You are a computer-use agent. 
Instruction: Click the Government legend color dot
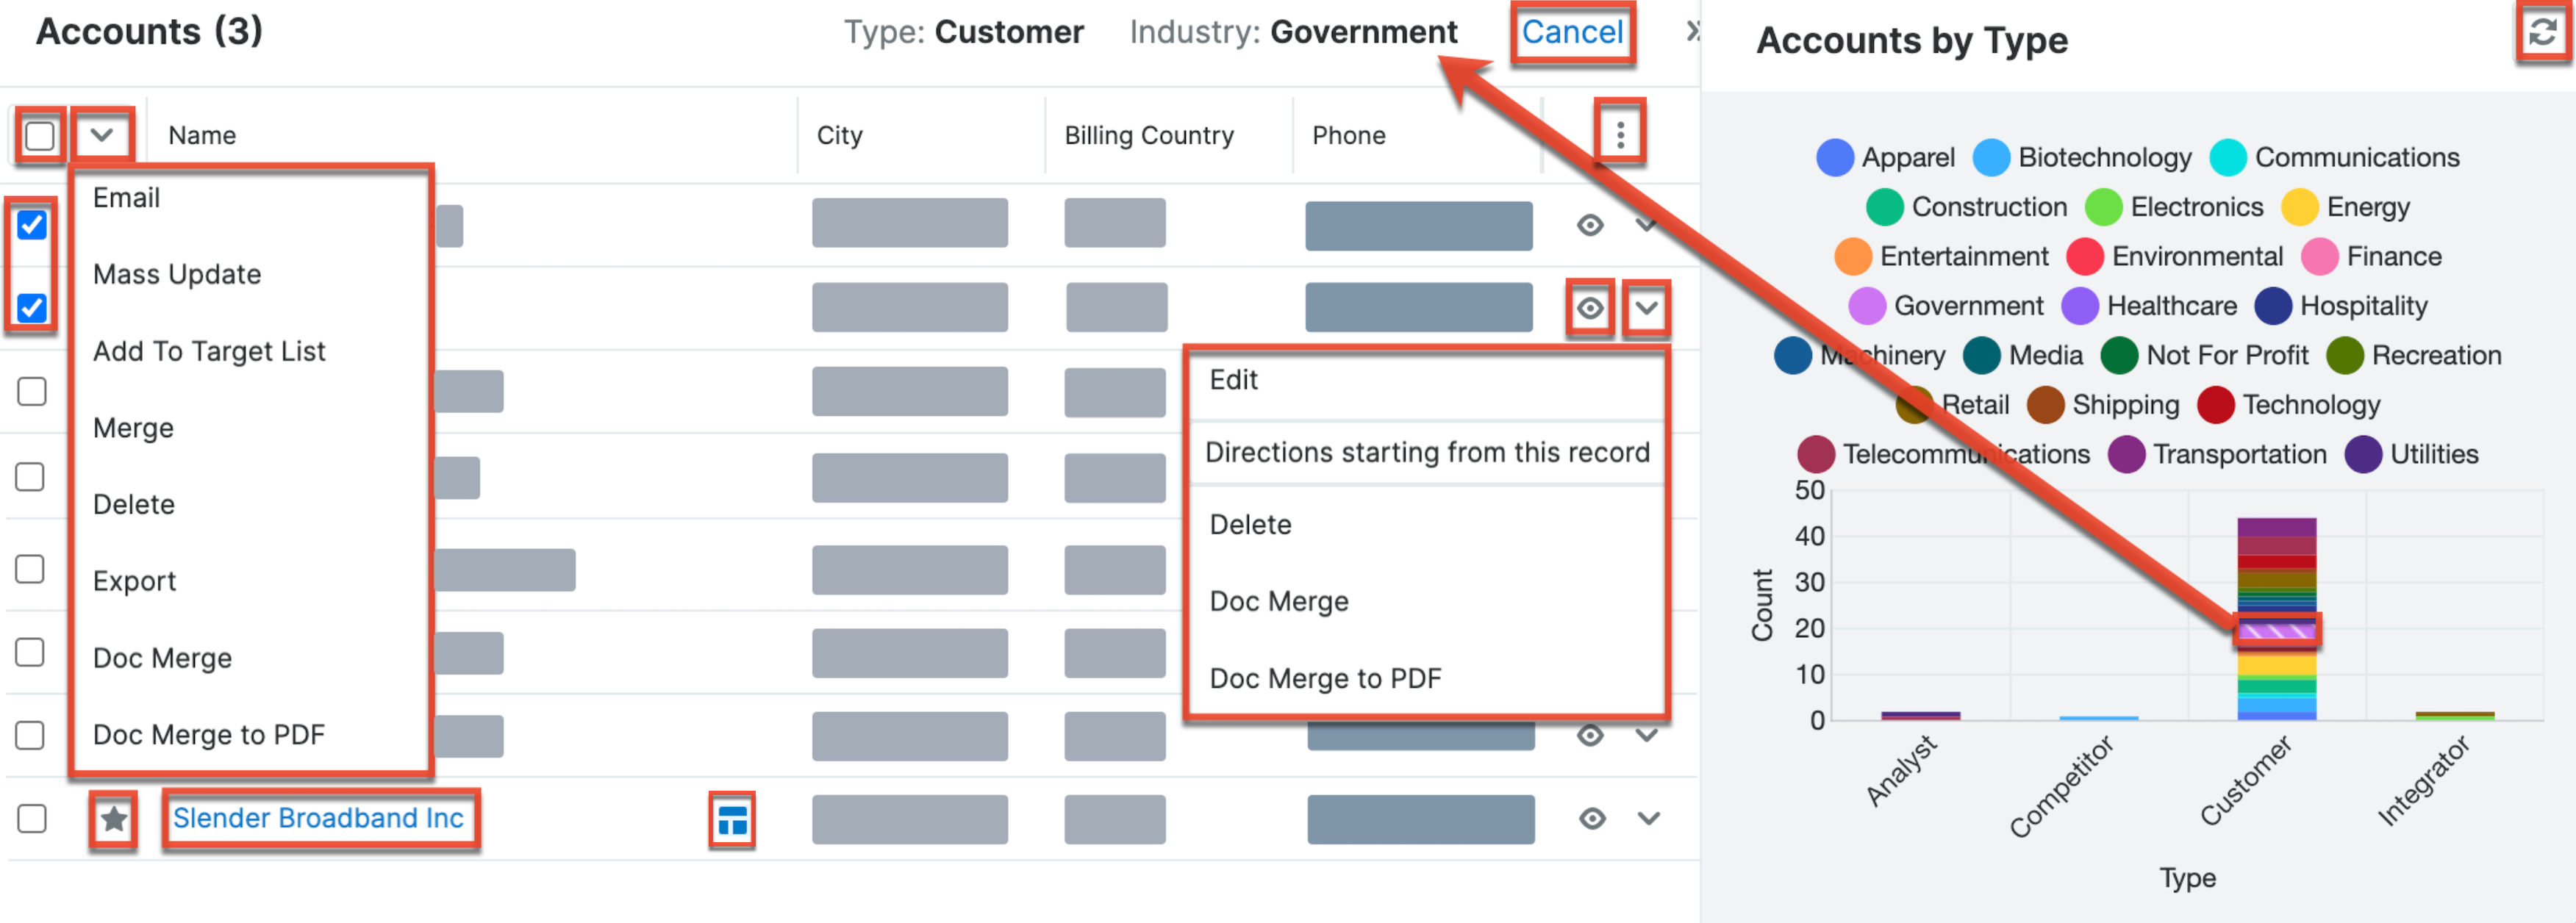(1866, 306)
